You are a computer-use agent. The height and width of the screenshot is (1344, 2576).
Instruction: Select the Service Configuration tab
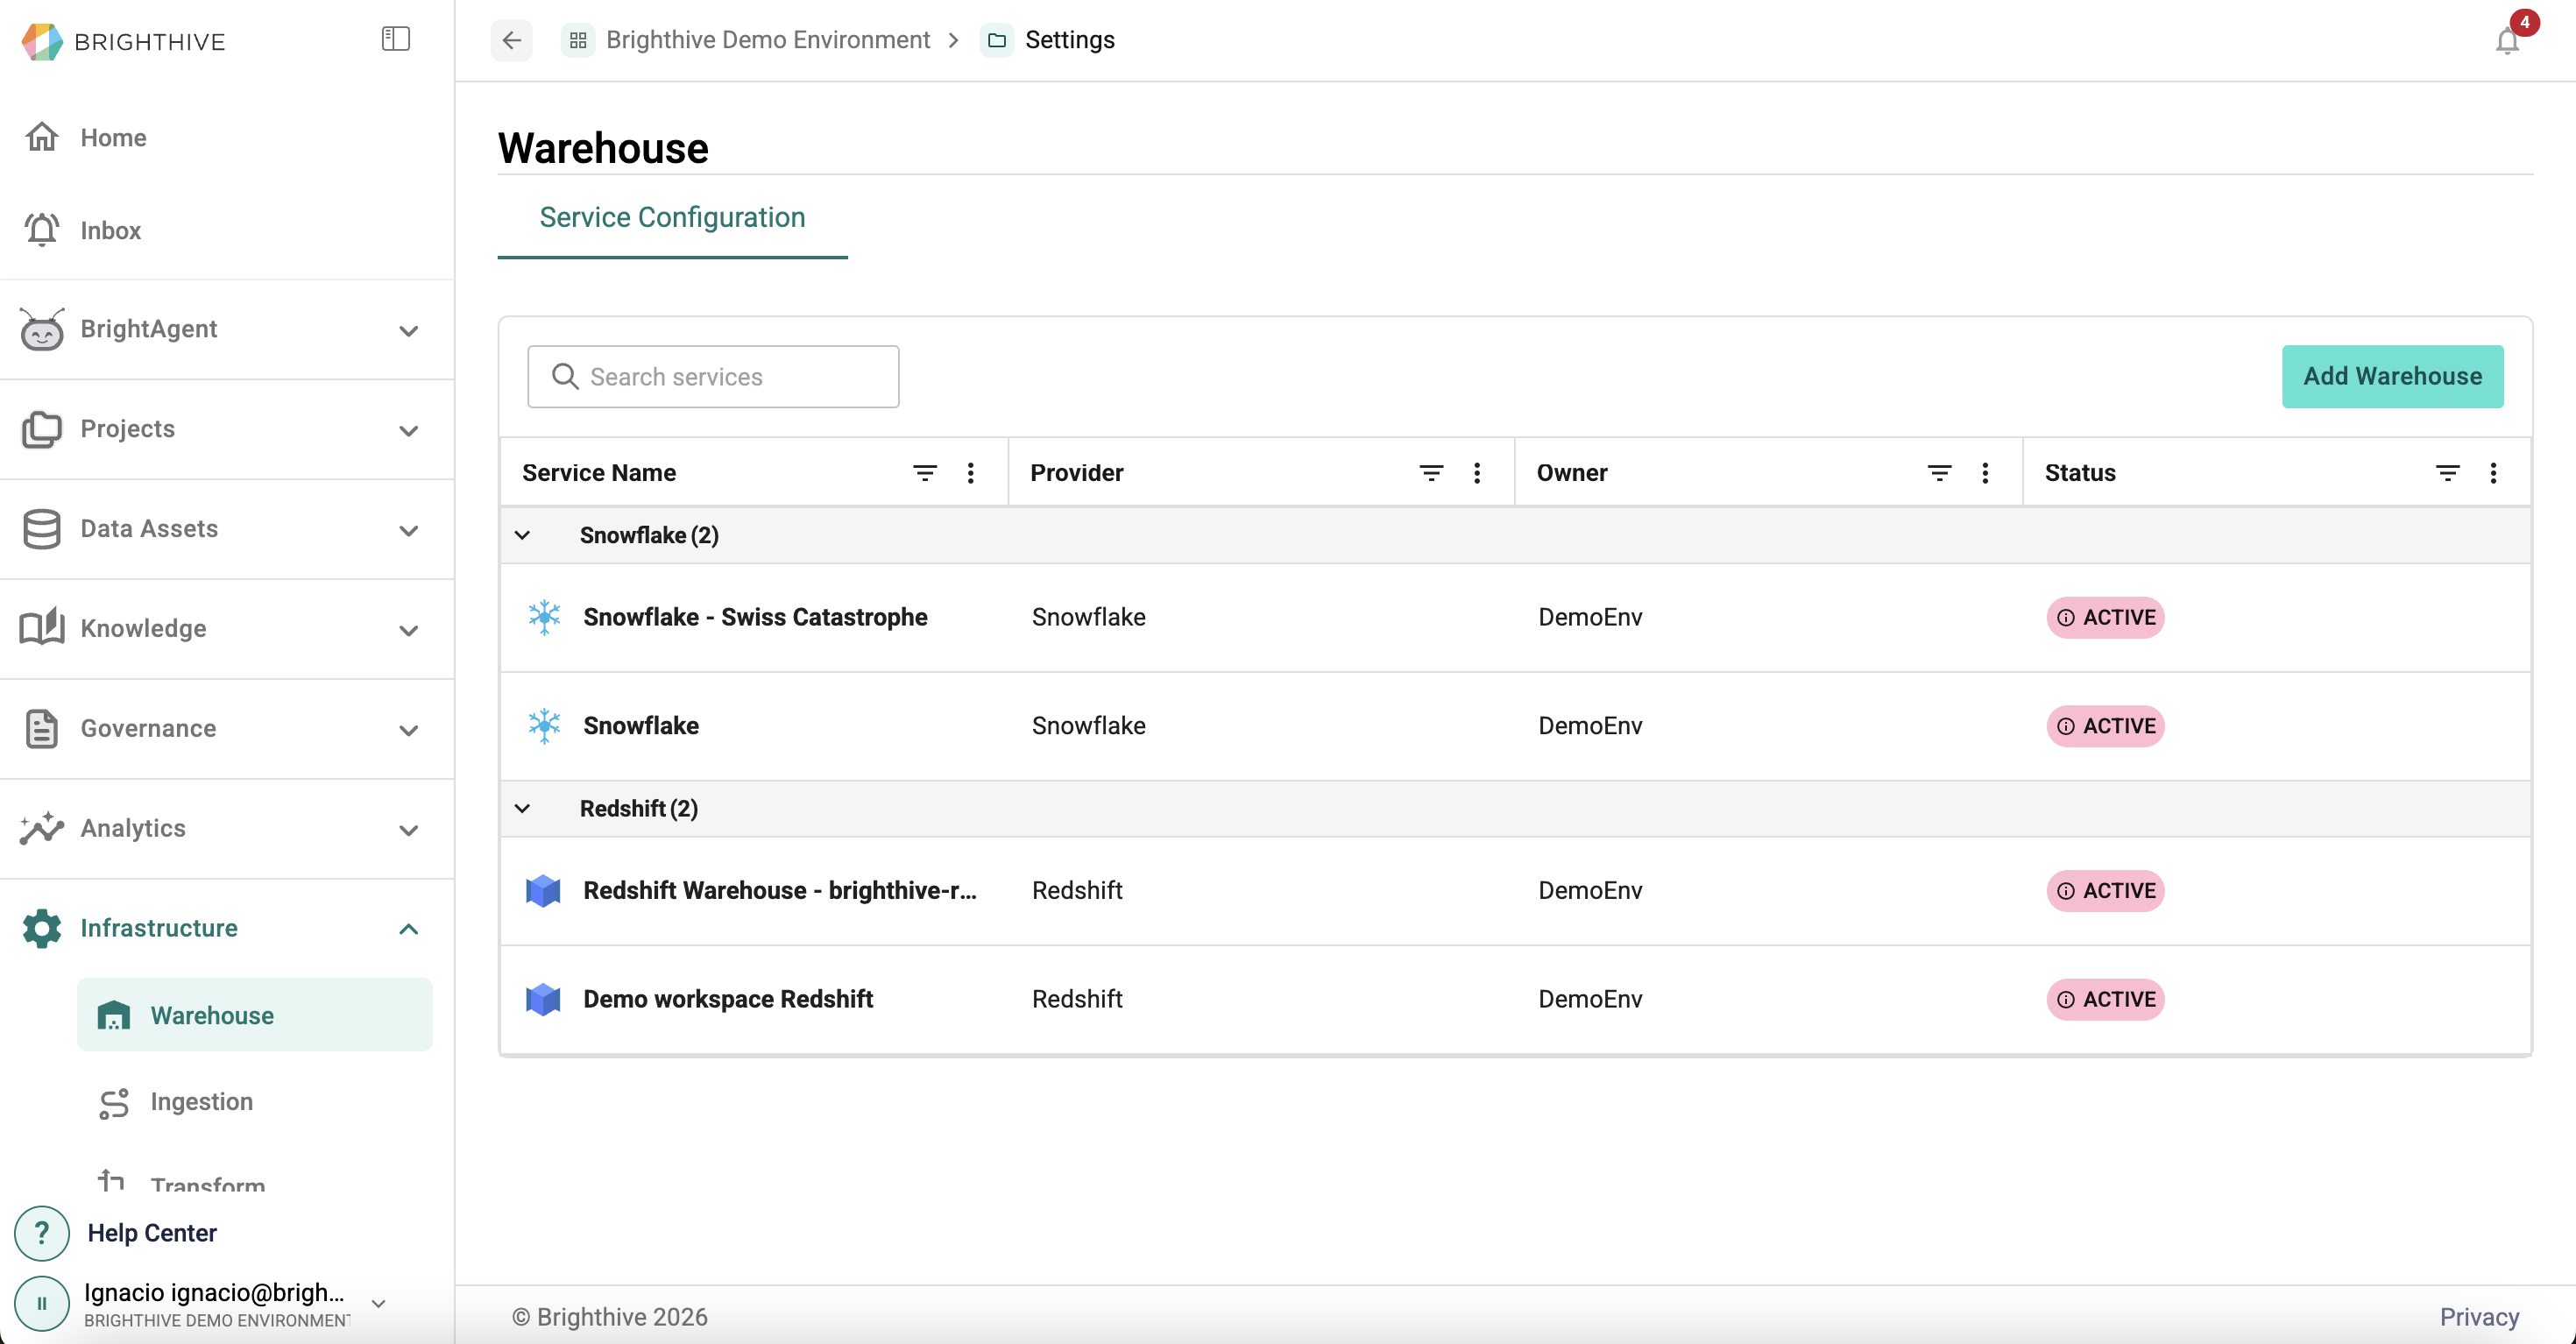(x=672, y=217)
